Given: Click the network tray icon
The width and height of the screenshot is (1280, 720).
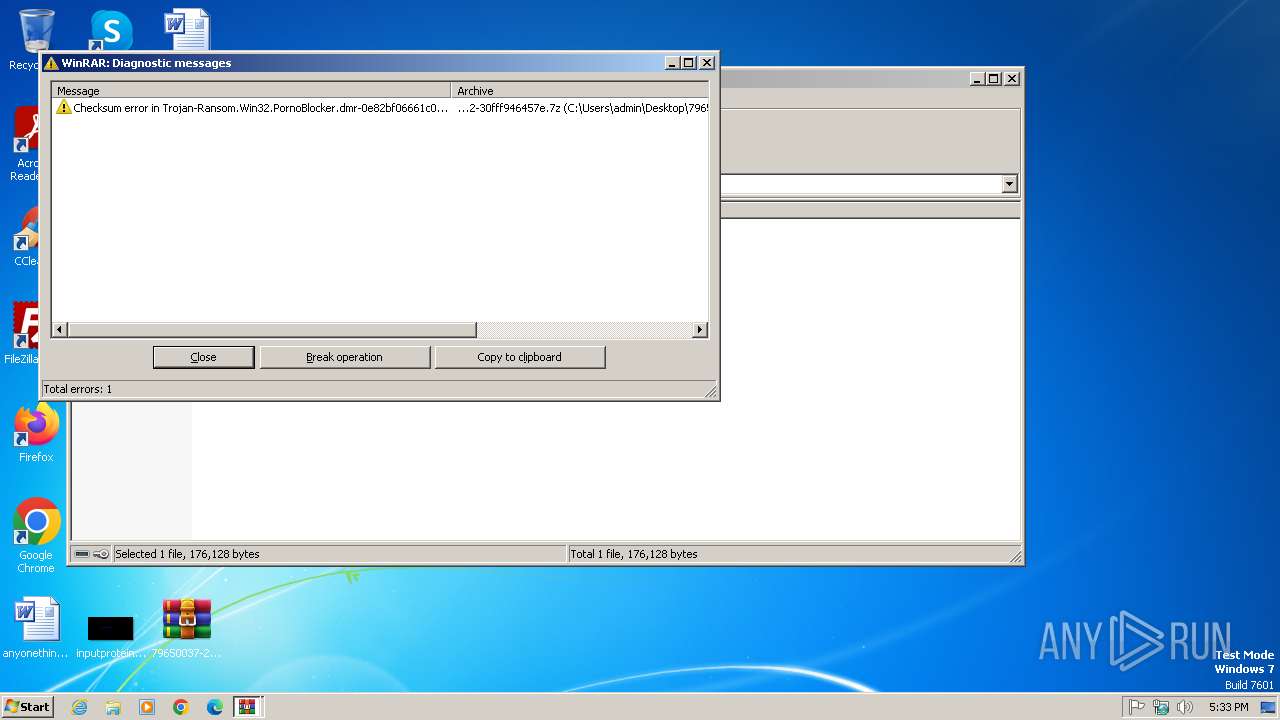Looking at the screenshot, I should point(1161,707).
